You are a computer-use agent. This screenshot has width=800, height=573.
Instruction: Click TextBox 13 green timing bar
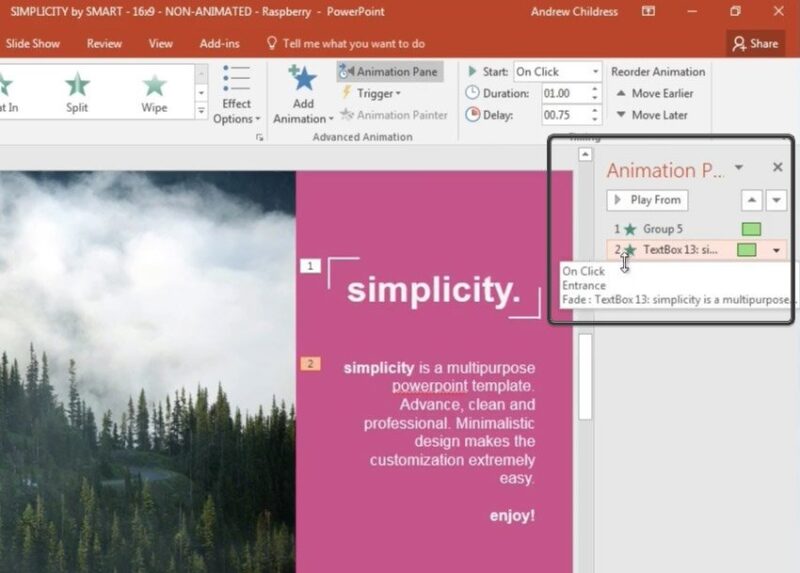(746, 250)
